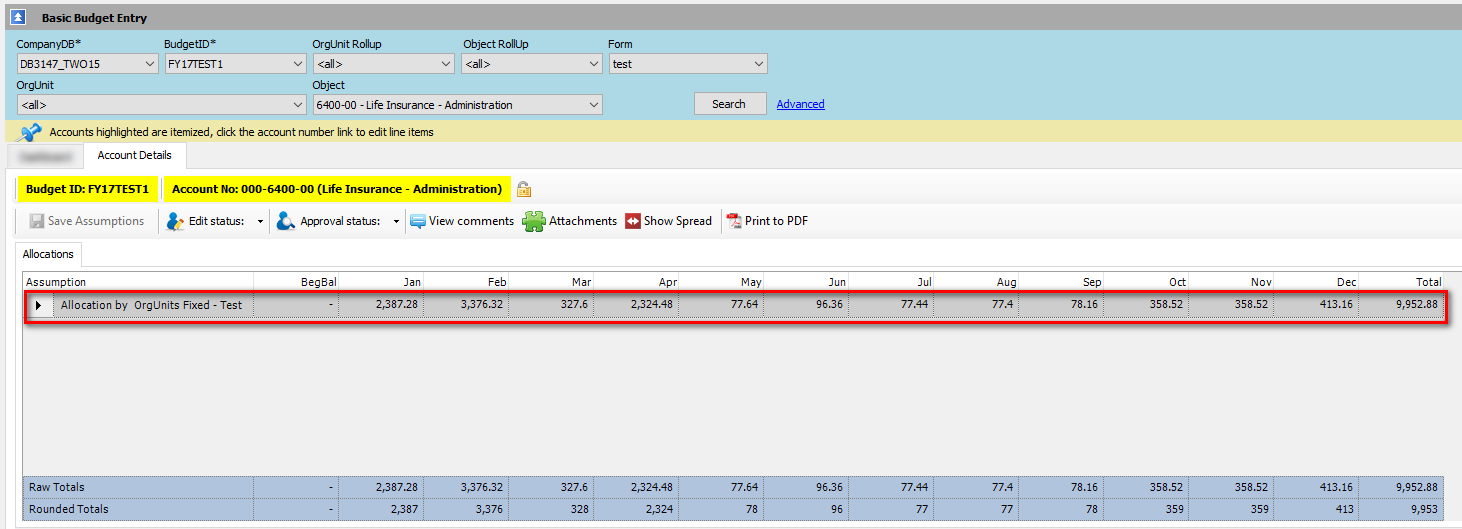Open the Object dropdown with Life Insurance
This screenshot has height=529, width=1462.
(x=458, y=105)
